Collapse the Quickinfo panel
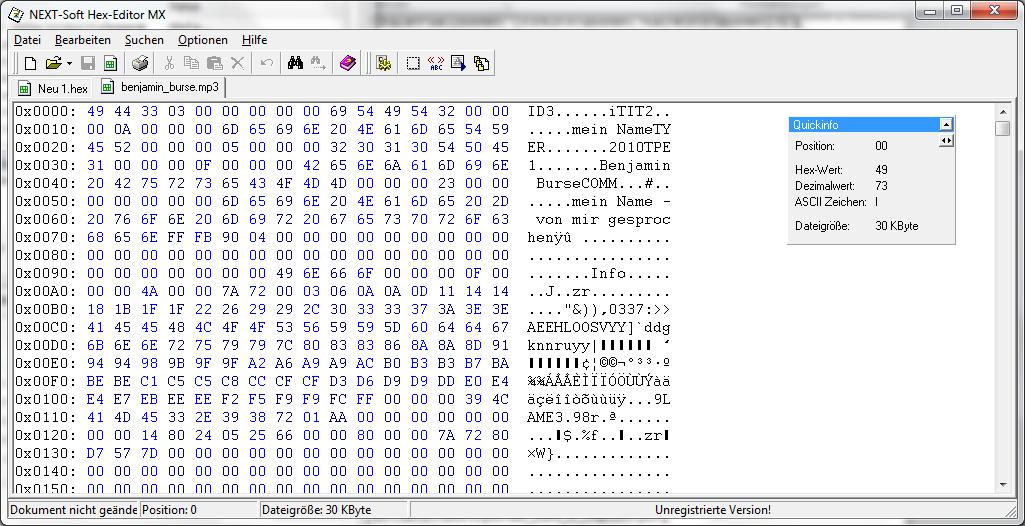1025x526 pixels. click(946, 125)
